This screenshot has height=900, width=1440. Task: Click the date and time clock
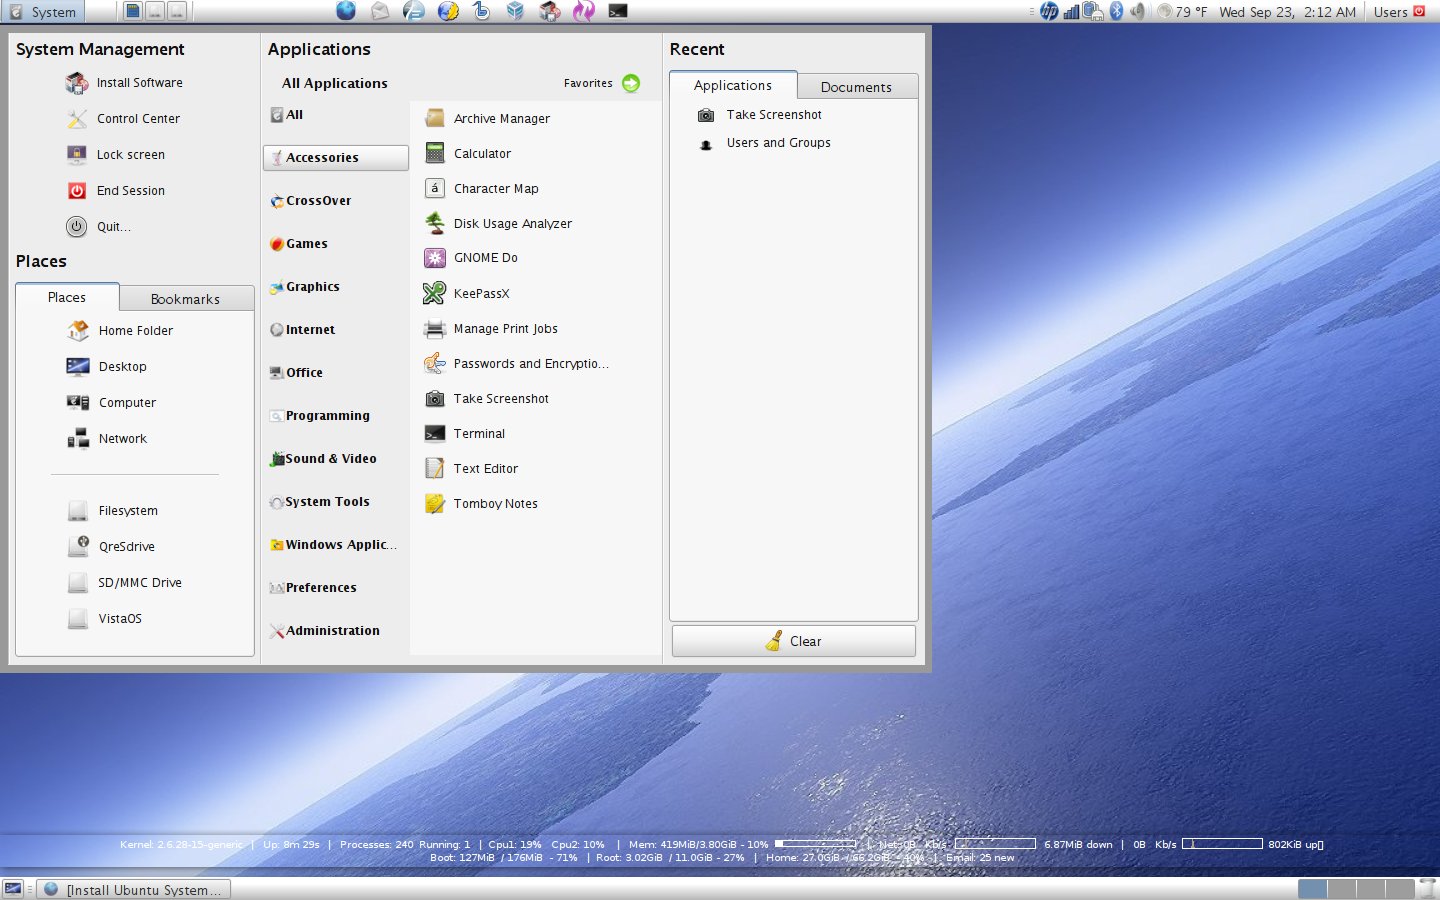tap(1287, 12)
